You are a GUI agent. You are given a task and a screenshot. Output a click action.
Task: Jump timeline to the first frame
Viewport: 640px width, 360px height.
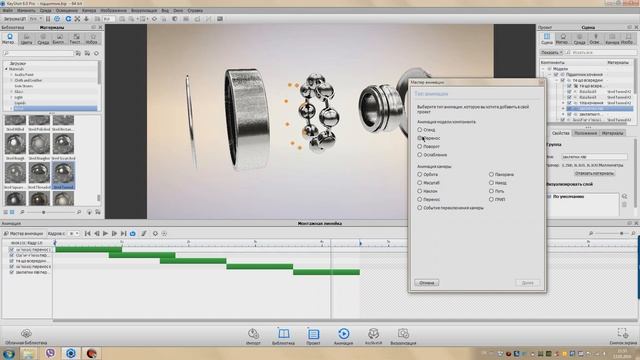coord(87,233)
